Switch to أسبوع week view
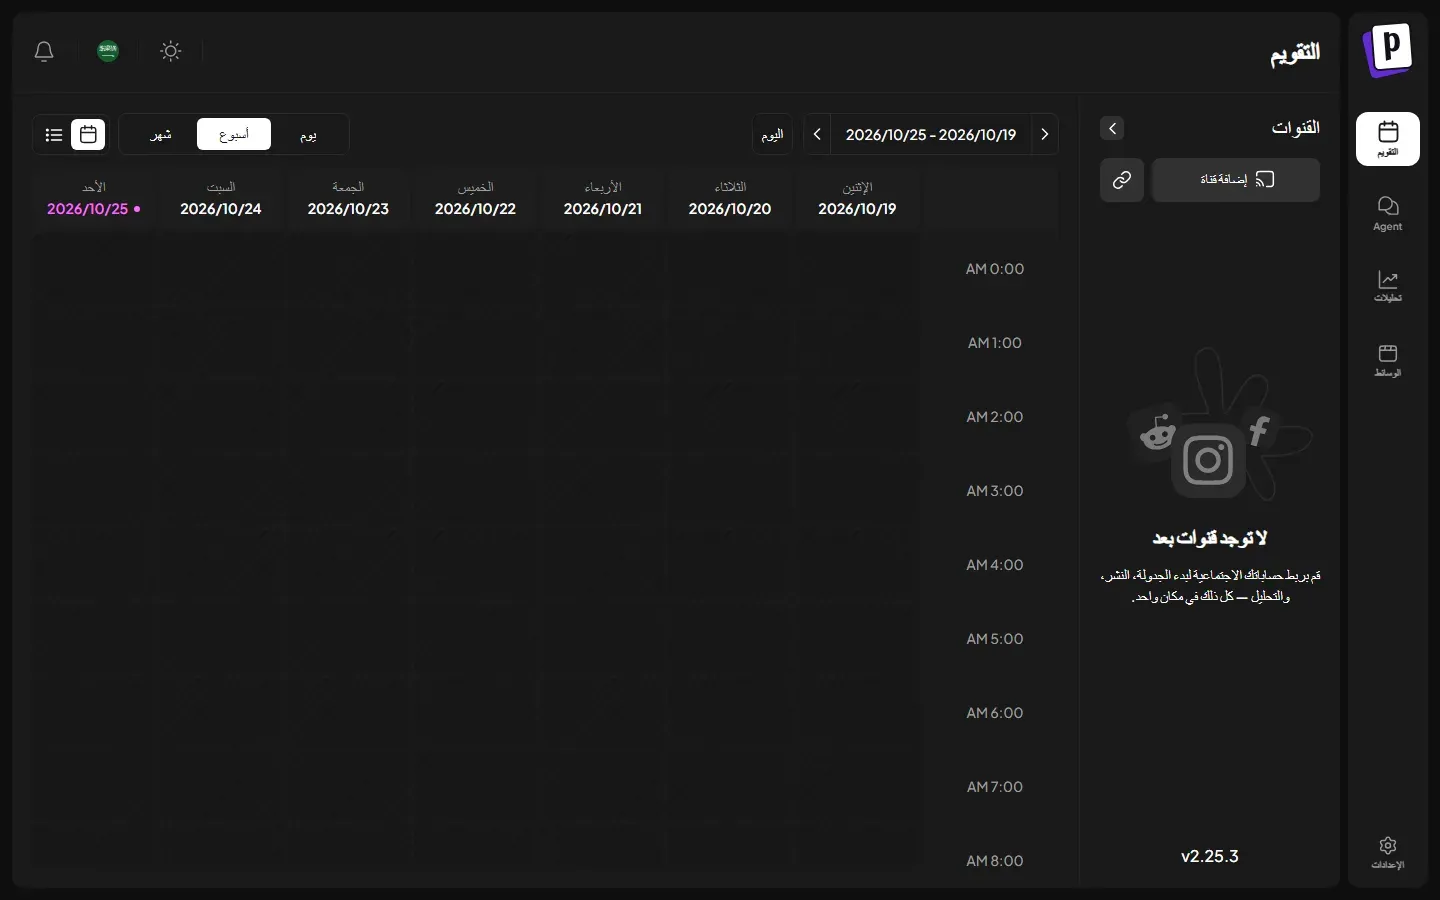The height and width of the screenshot is (900, 1440). tap(234, 134)
